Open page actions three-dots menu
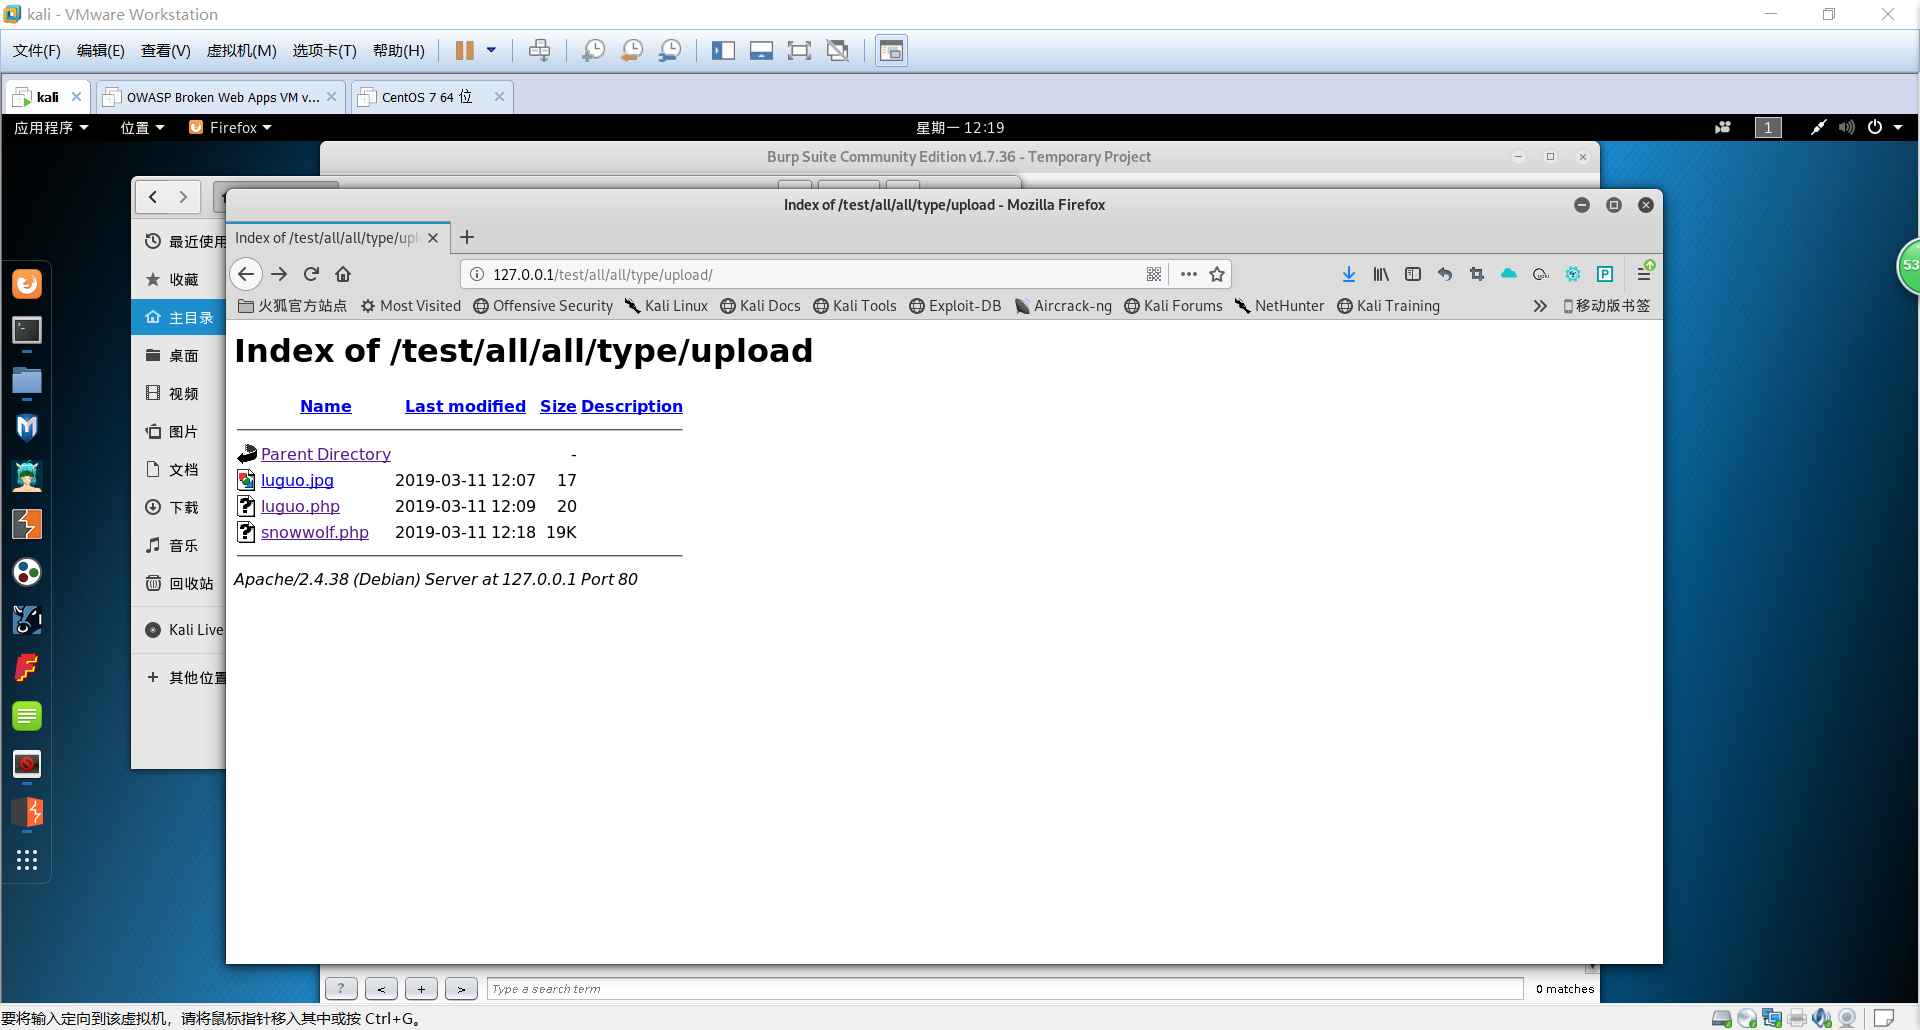The height and width of the screenshot is (1030, 1920). [x=1188, y=274]
